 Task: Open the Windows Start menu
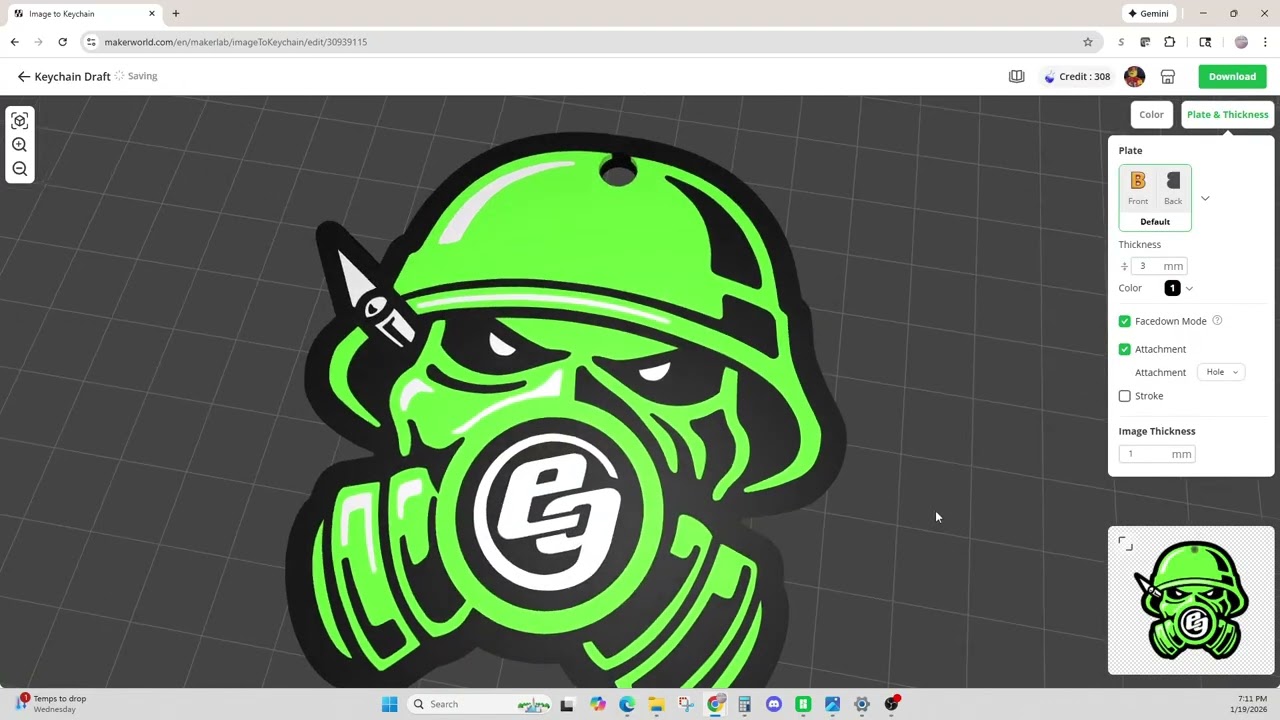[x=390, y=704]
